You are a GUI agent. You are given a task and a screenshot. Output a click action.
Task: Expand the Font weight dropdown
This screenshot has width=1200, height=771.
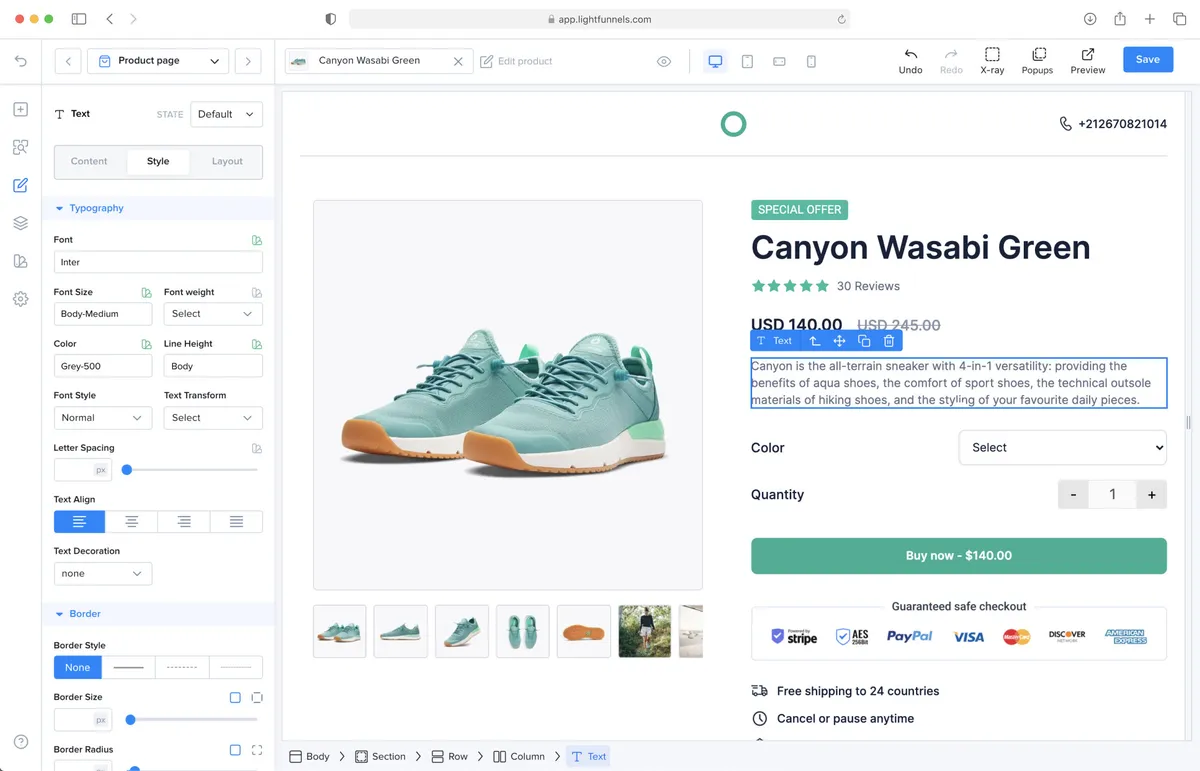coord(213,314)
